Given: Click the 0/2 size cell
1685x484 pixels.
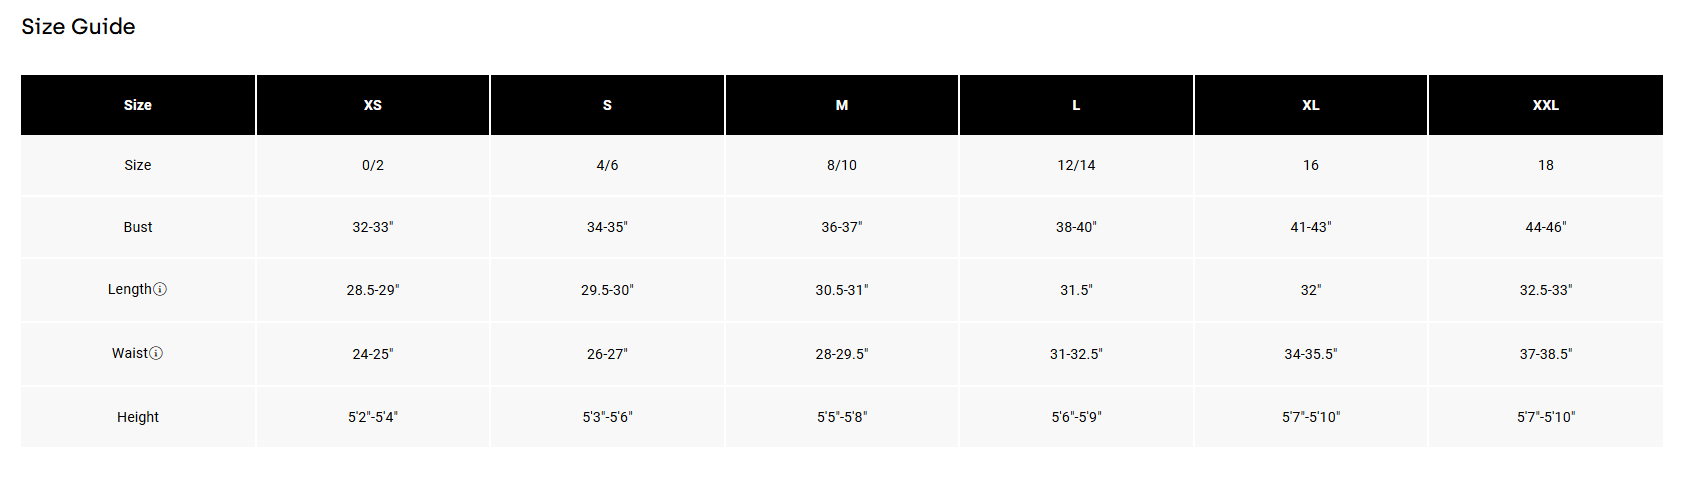Looking at the screenshot, I should 372,165.
